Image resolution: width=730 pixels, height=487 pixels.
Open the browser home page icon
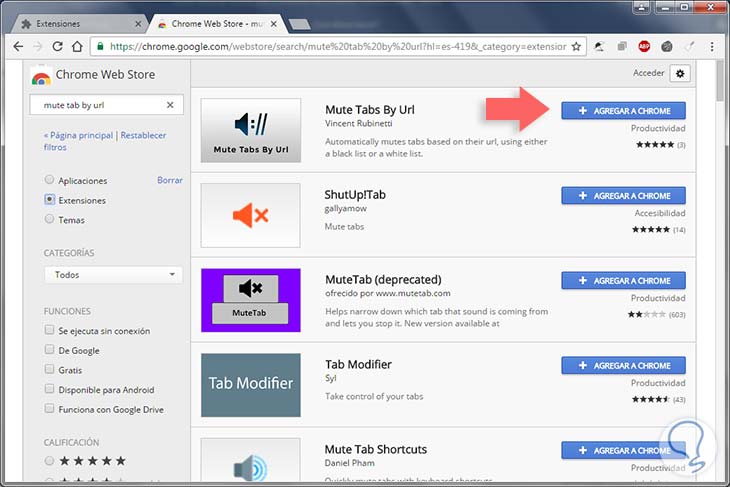point(77,47)
